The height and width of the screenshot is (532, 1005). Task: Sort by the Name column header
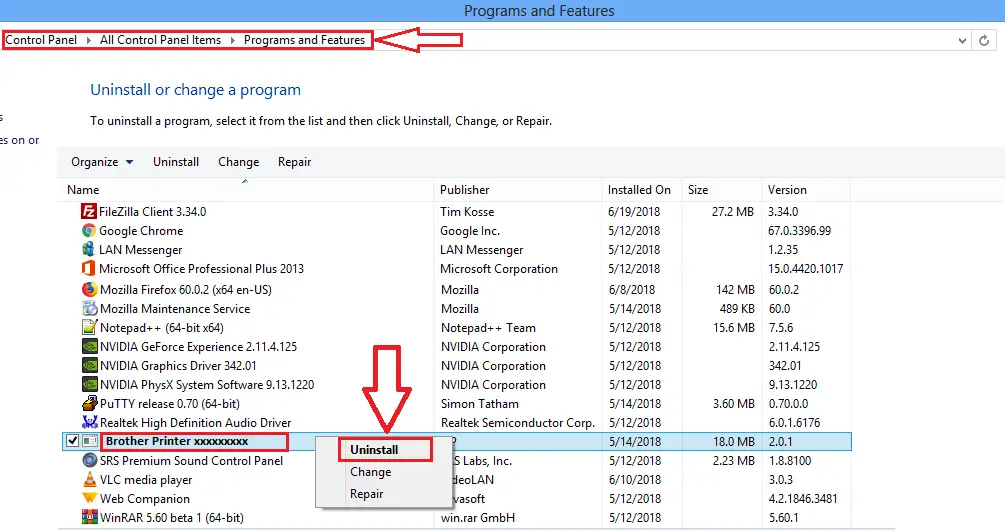click(83, 190)
